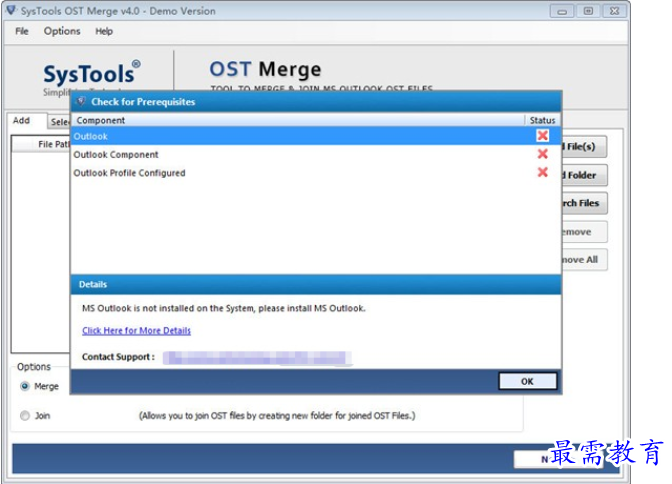Open the File menu

pos(22,31)
